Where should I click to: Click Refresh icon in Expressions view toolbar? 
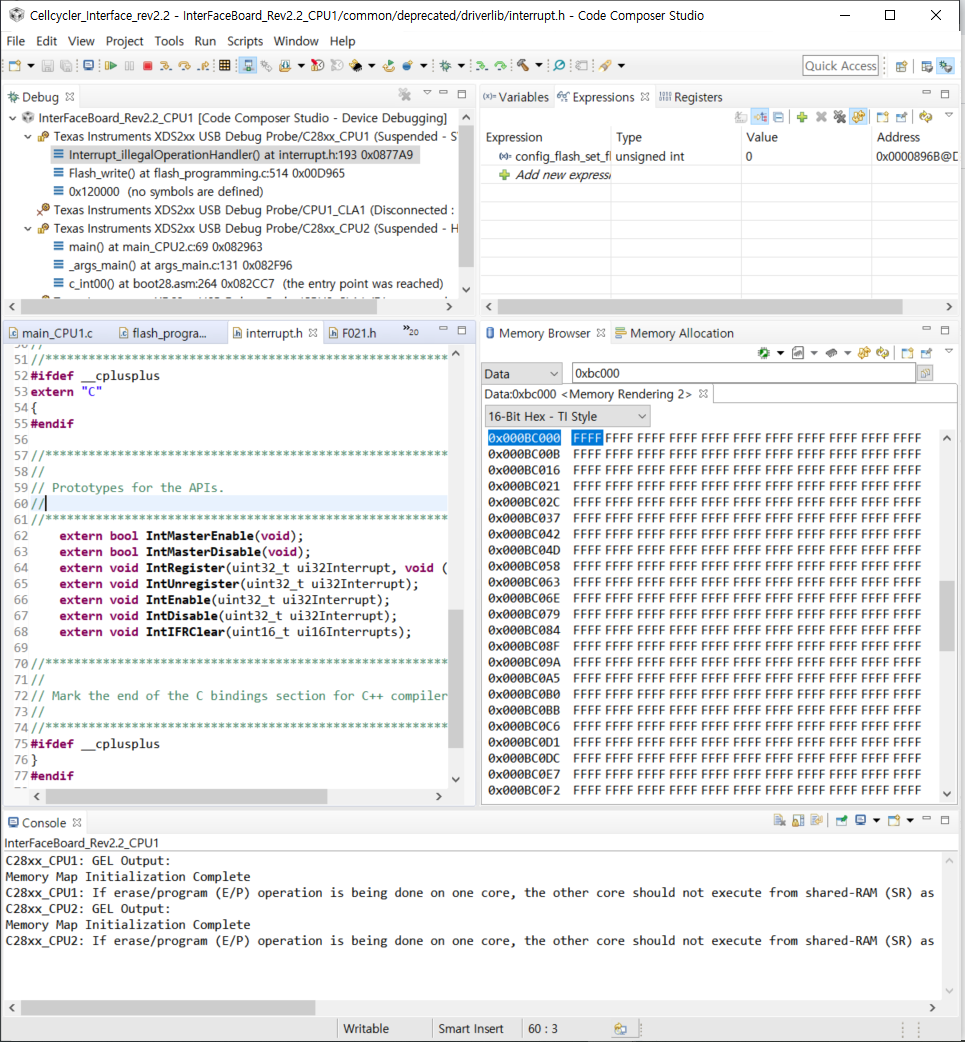click(x=926, y=117)
